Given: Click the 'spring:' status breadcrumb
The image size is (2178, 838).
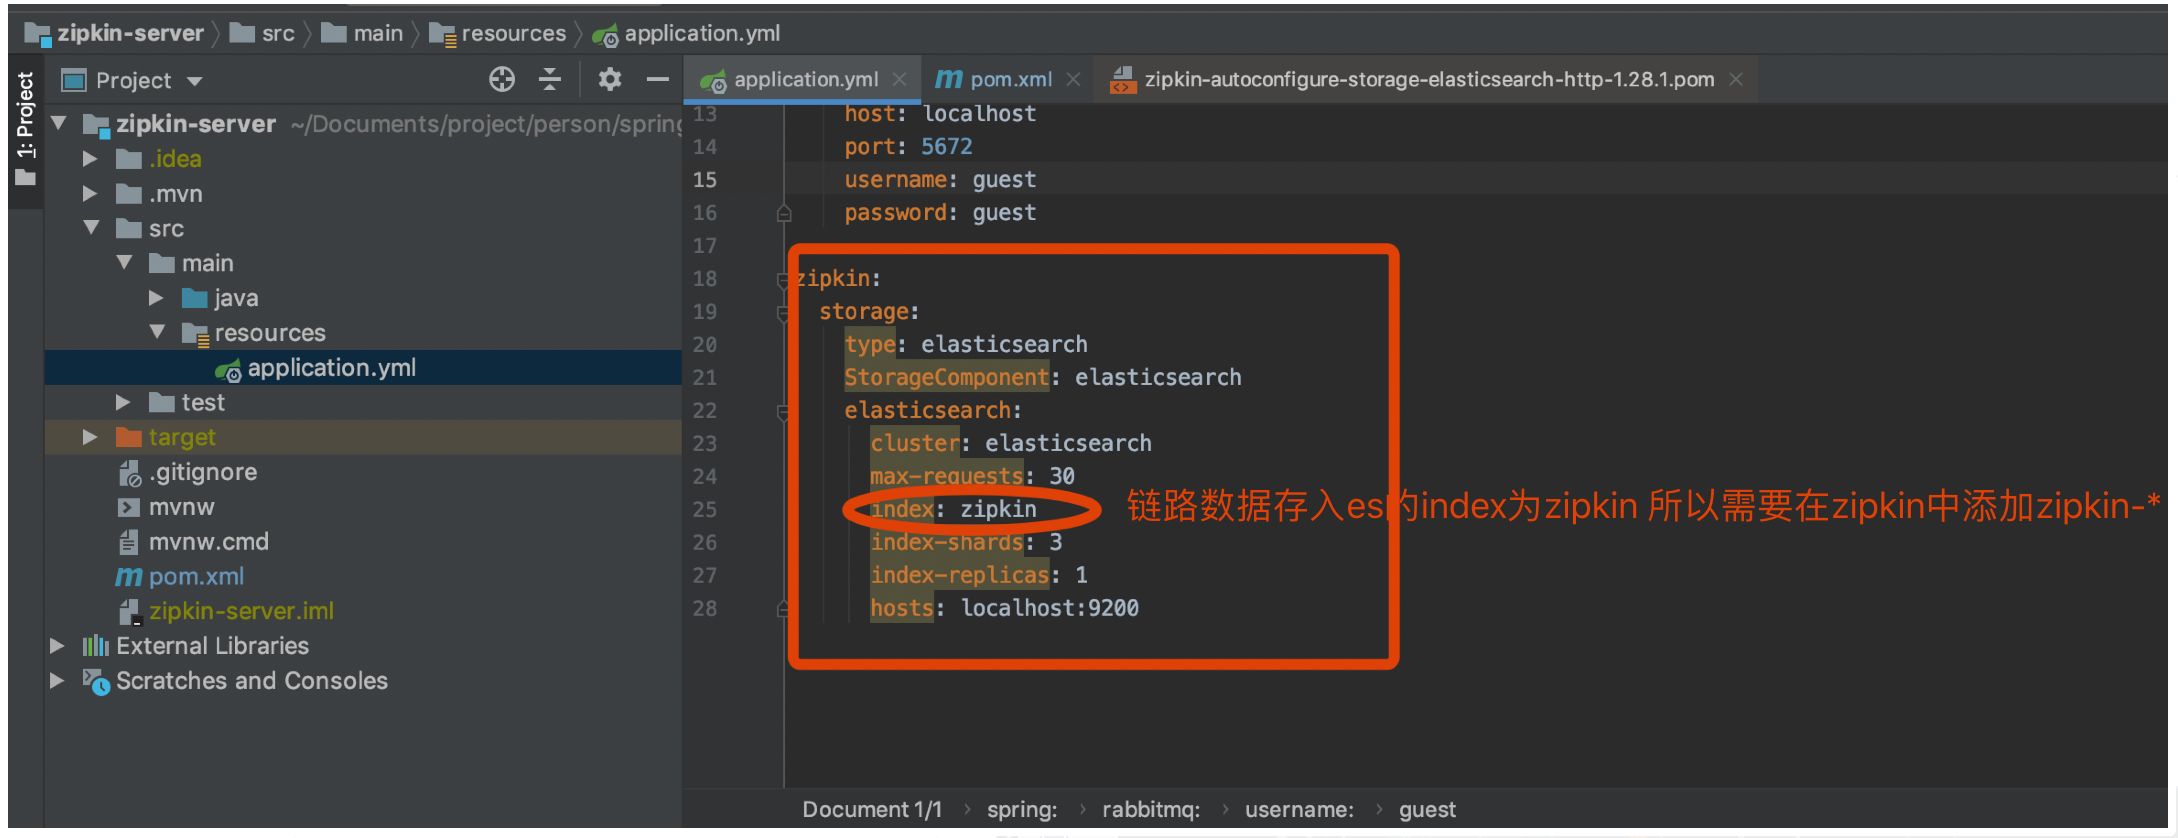Looking at the screenshot, I should point(1022,810).
